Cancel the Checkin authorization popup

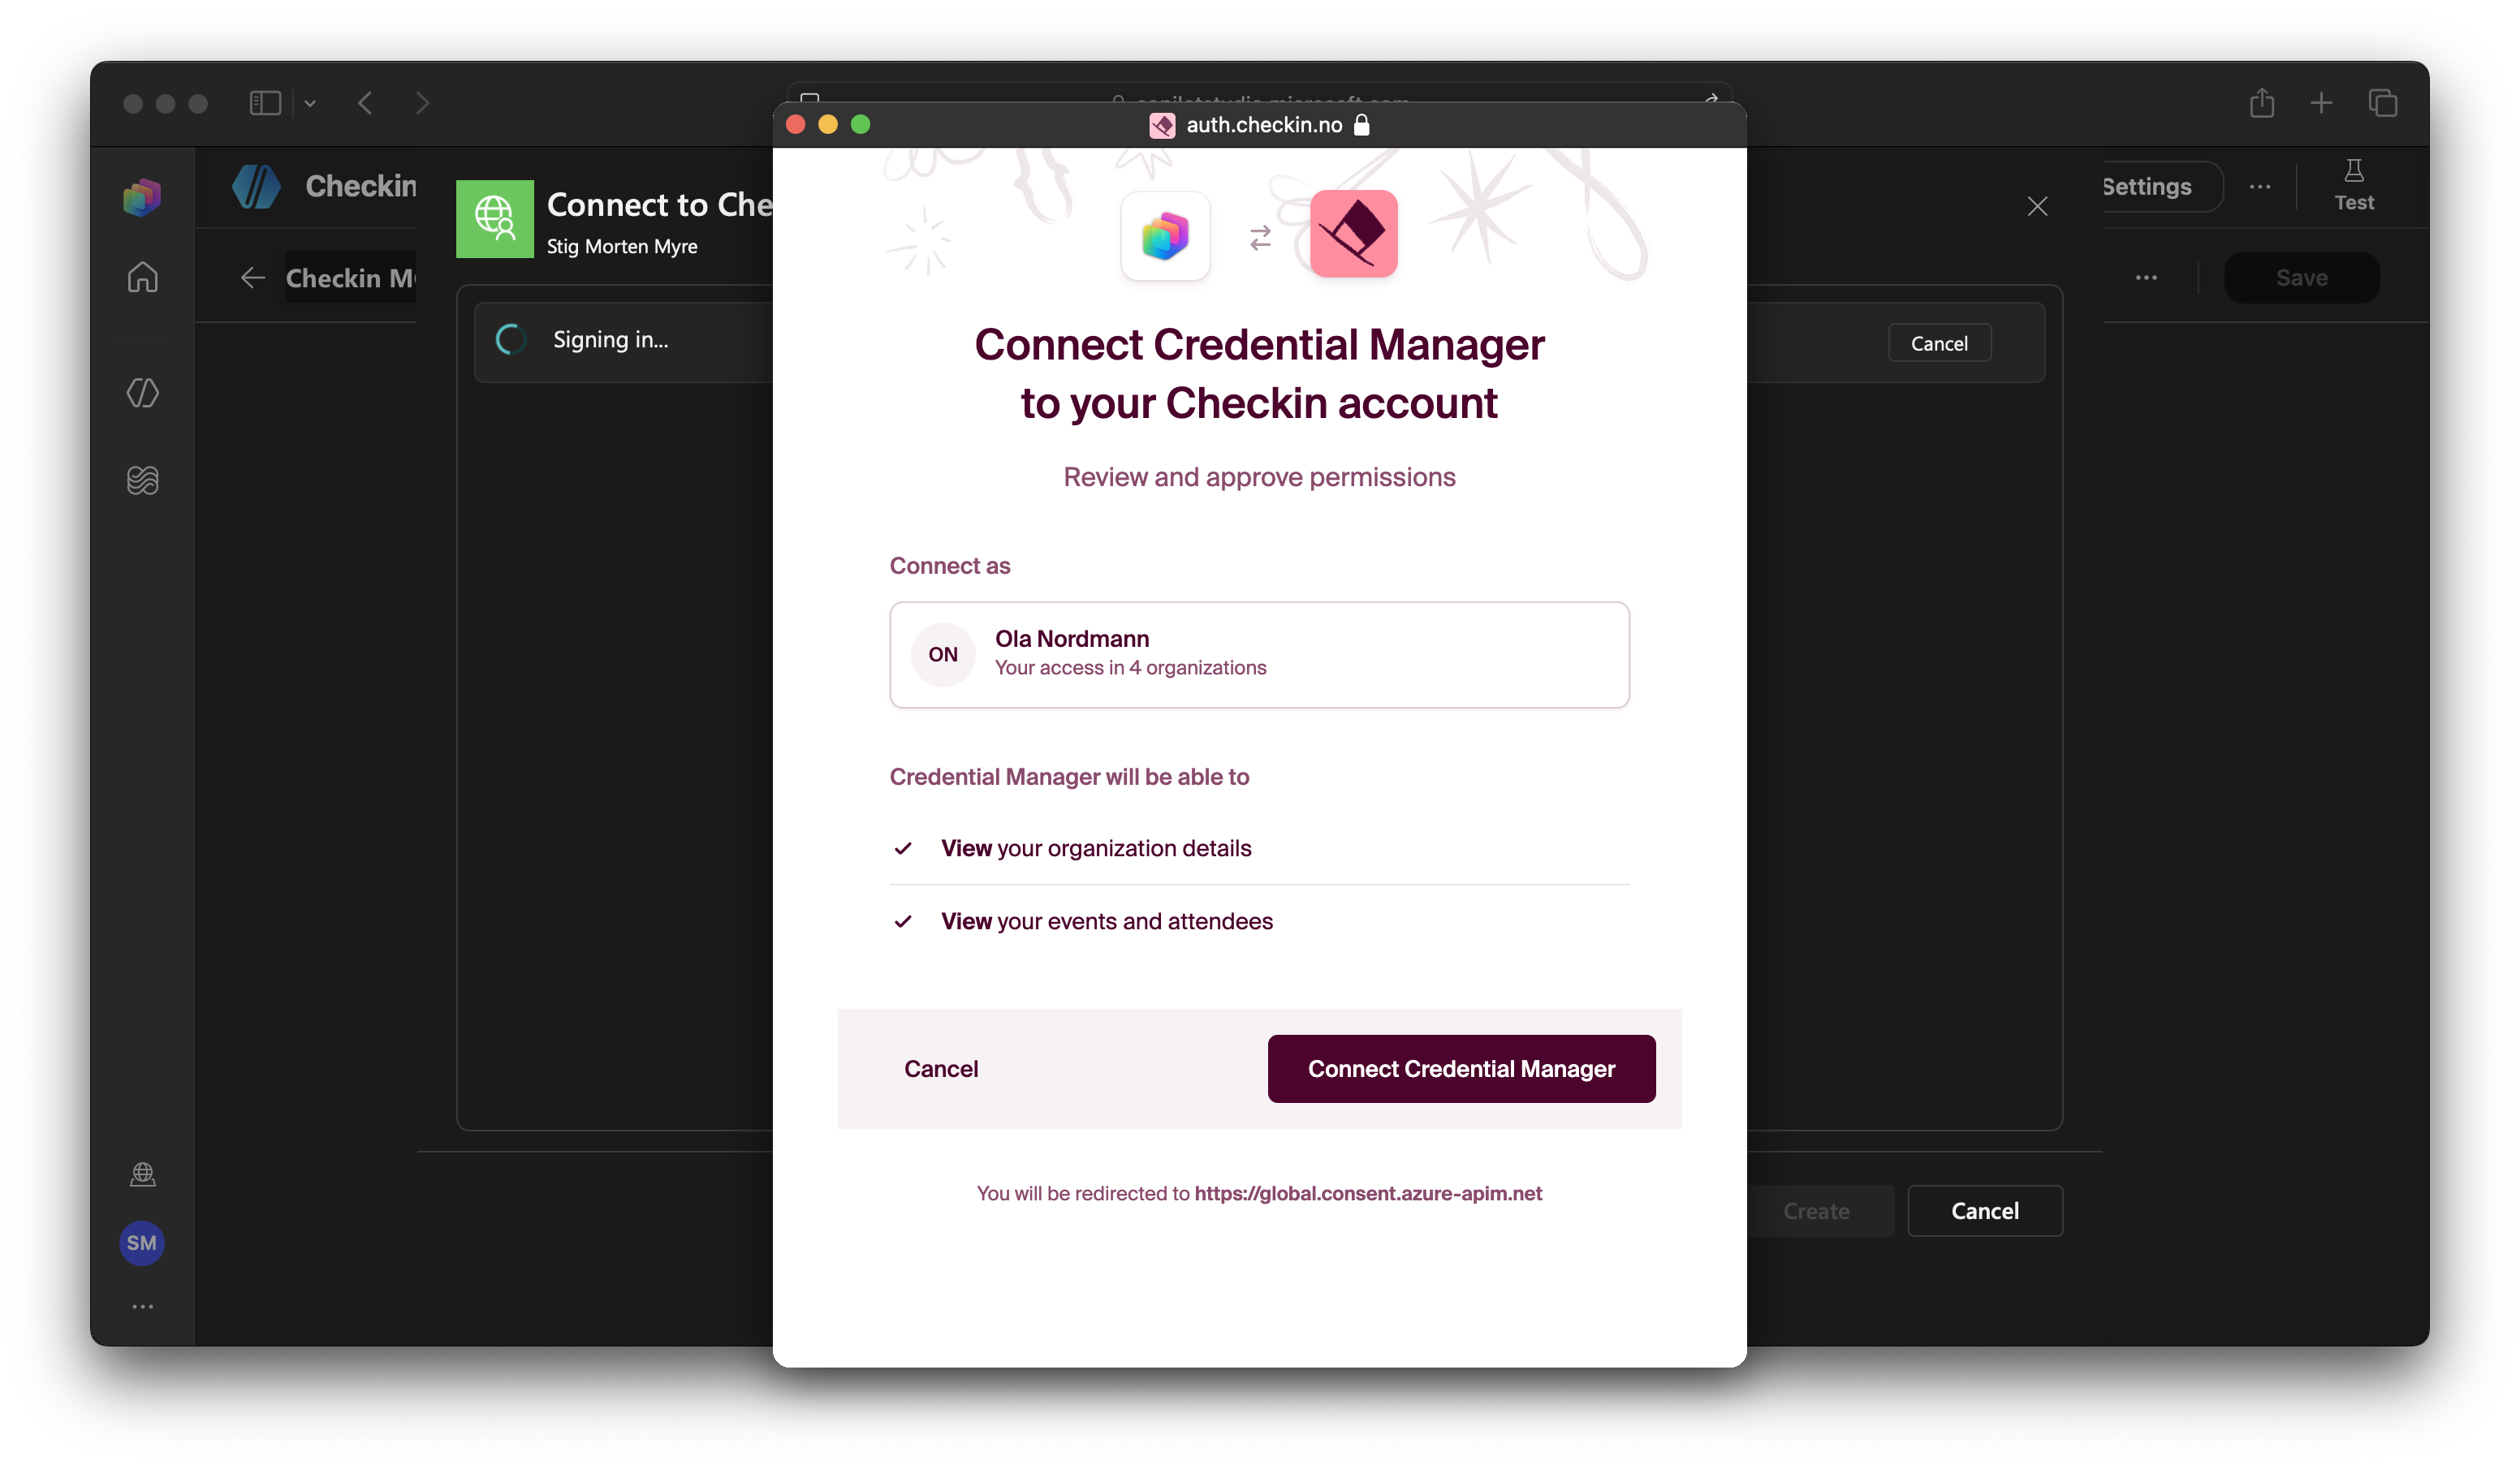tap(941, 1069)
